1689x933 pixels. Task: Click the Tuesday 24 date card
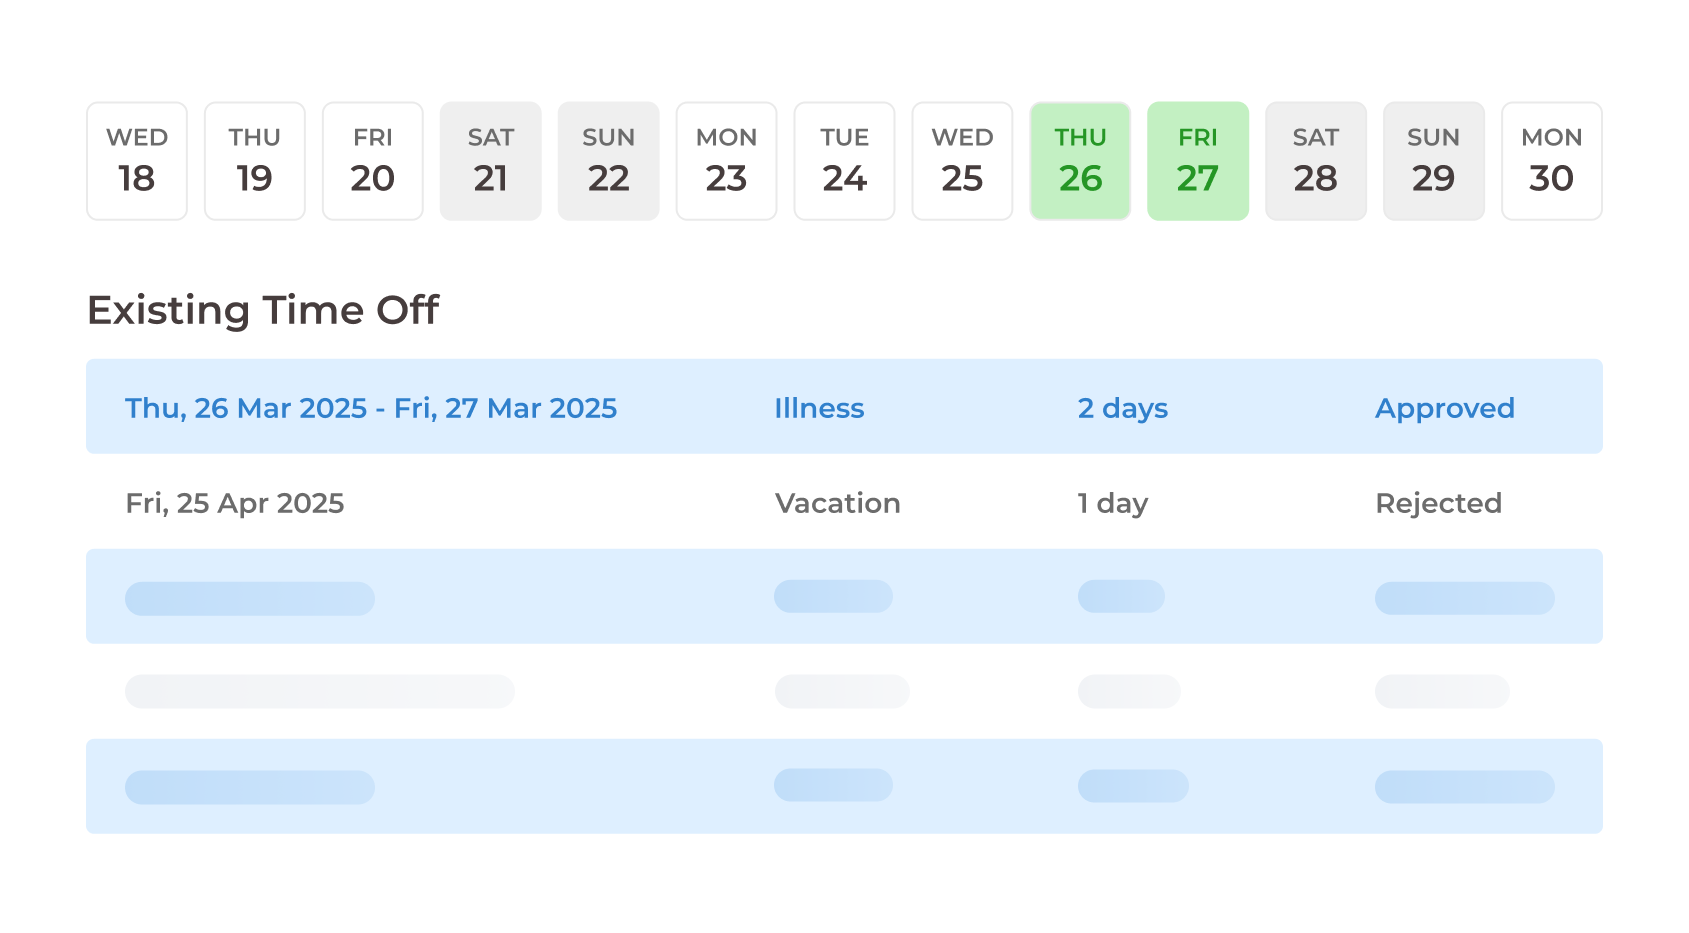845,161
